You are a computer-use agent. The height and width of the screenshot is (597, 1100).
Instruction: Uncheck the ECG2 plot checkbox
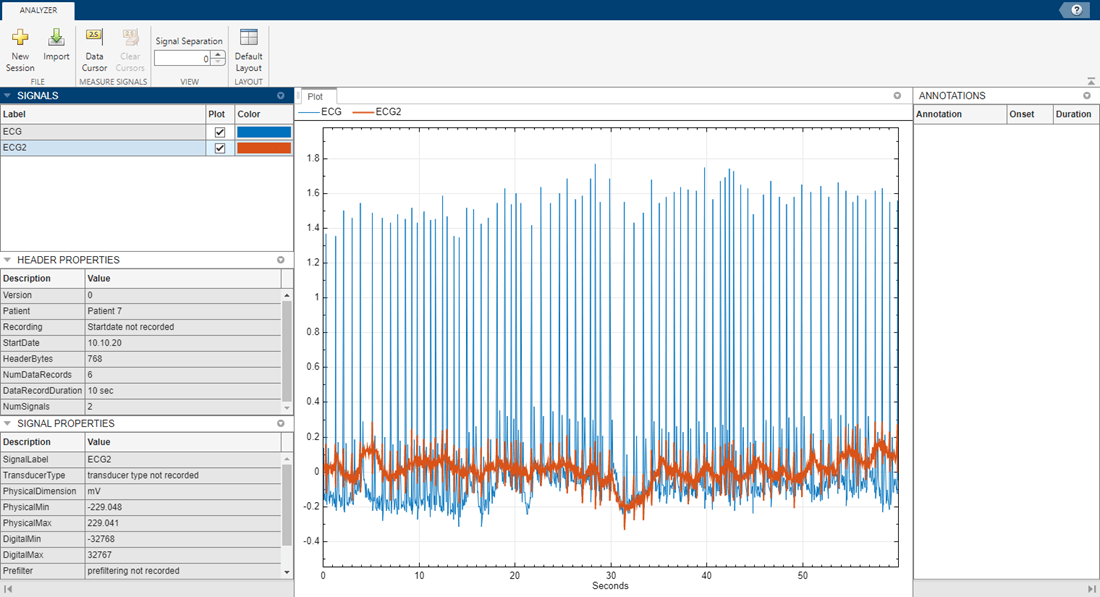click(x=220, y=148)
